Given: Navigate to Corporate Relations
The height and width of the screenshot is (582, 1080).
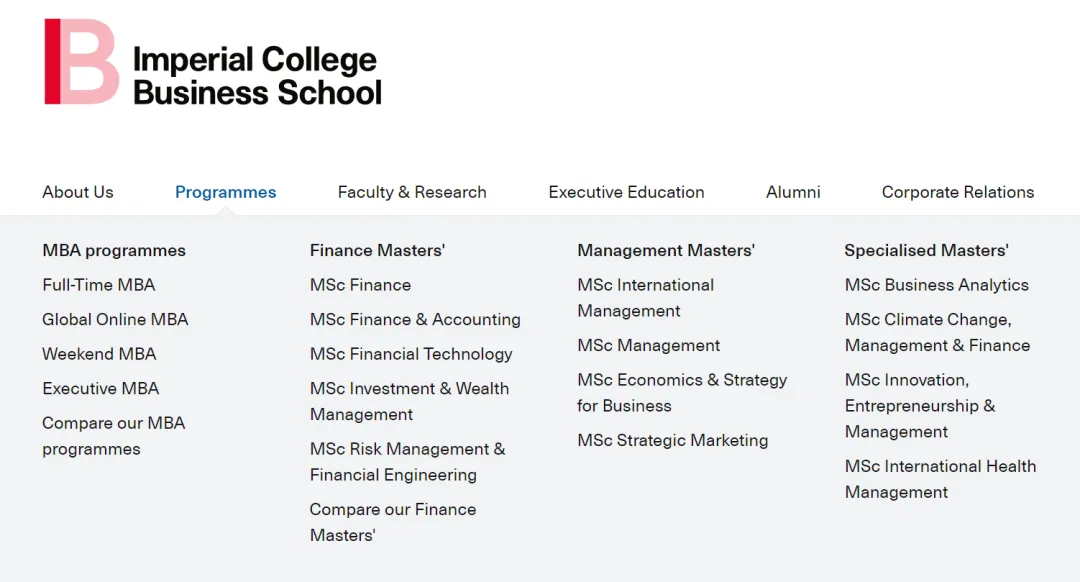Looking at the screenshot, I should pos(957,192).
